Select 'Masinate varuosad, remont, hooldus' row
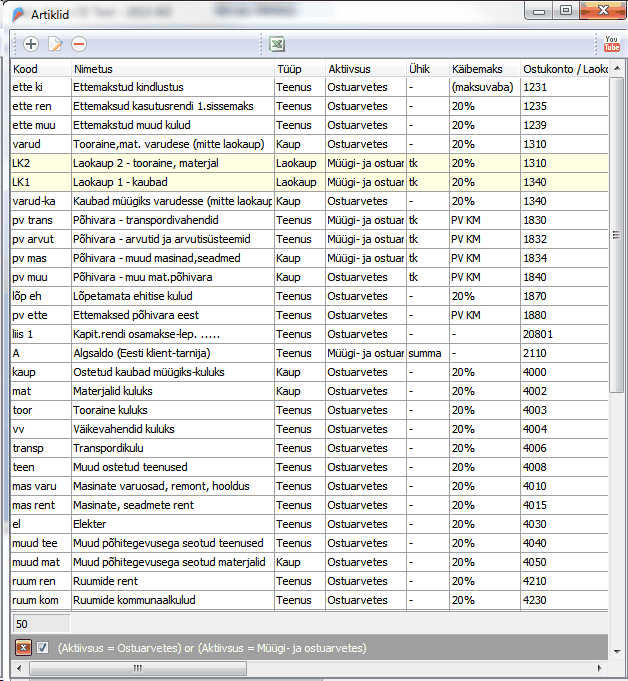Image resolution: width=628 pixels, height=681 pixels. [x=309, y=486]
